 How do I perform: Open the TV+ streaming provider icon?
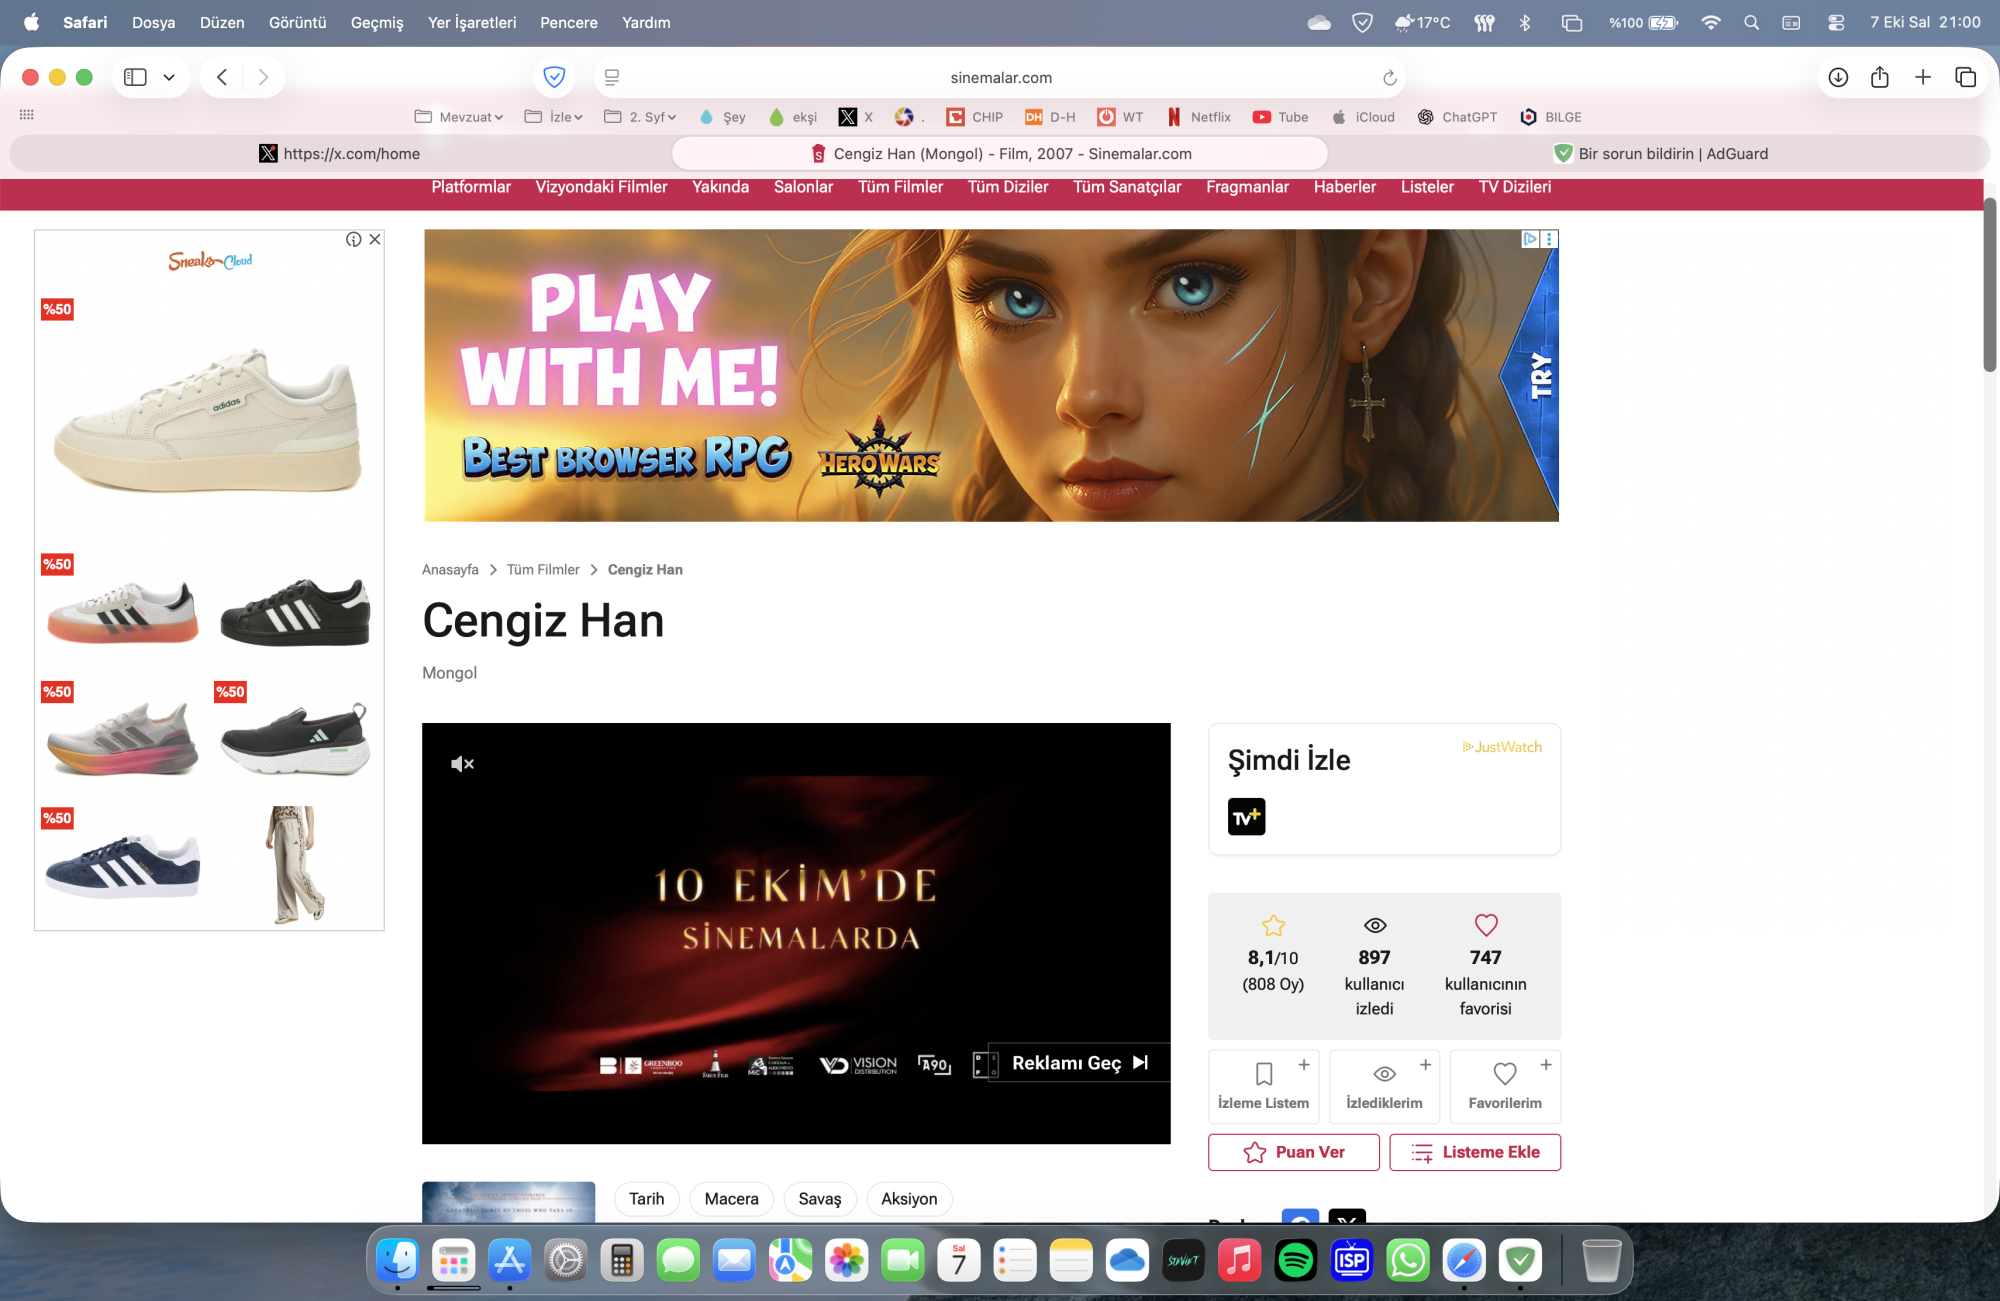point(1246,816)
